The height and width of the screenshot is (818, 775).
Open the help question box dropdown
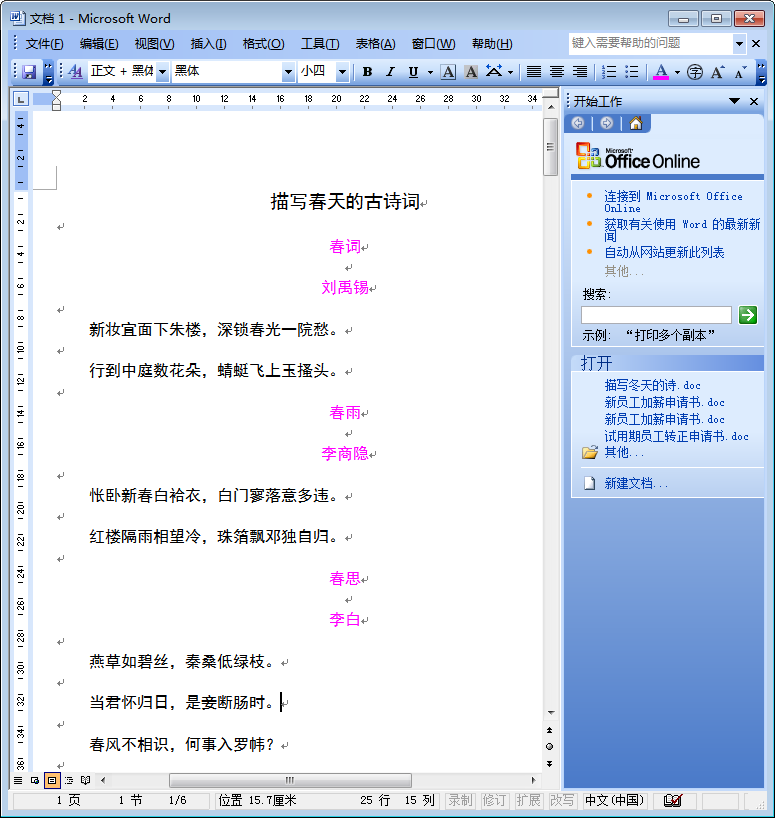click(x=739, y=43)
